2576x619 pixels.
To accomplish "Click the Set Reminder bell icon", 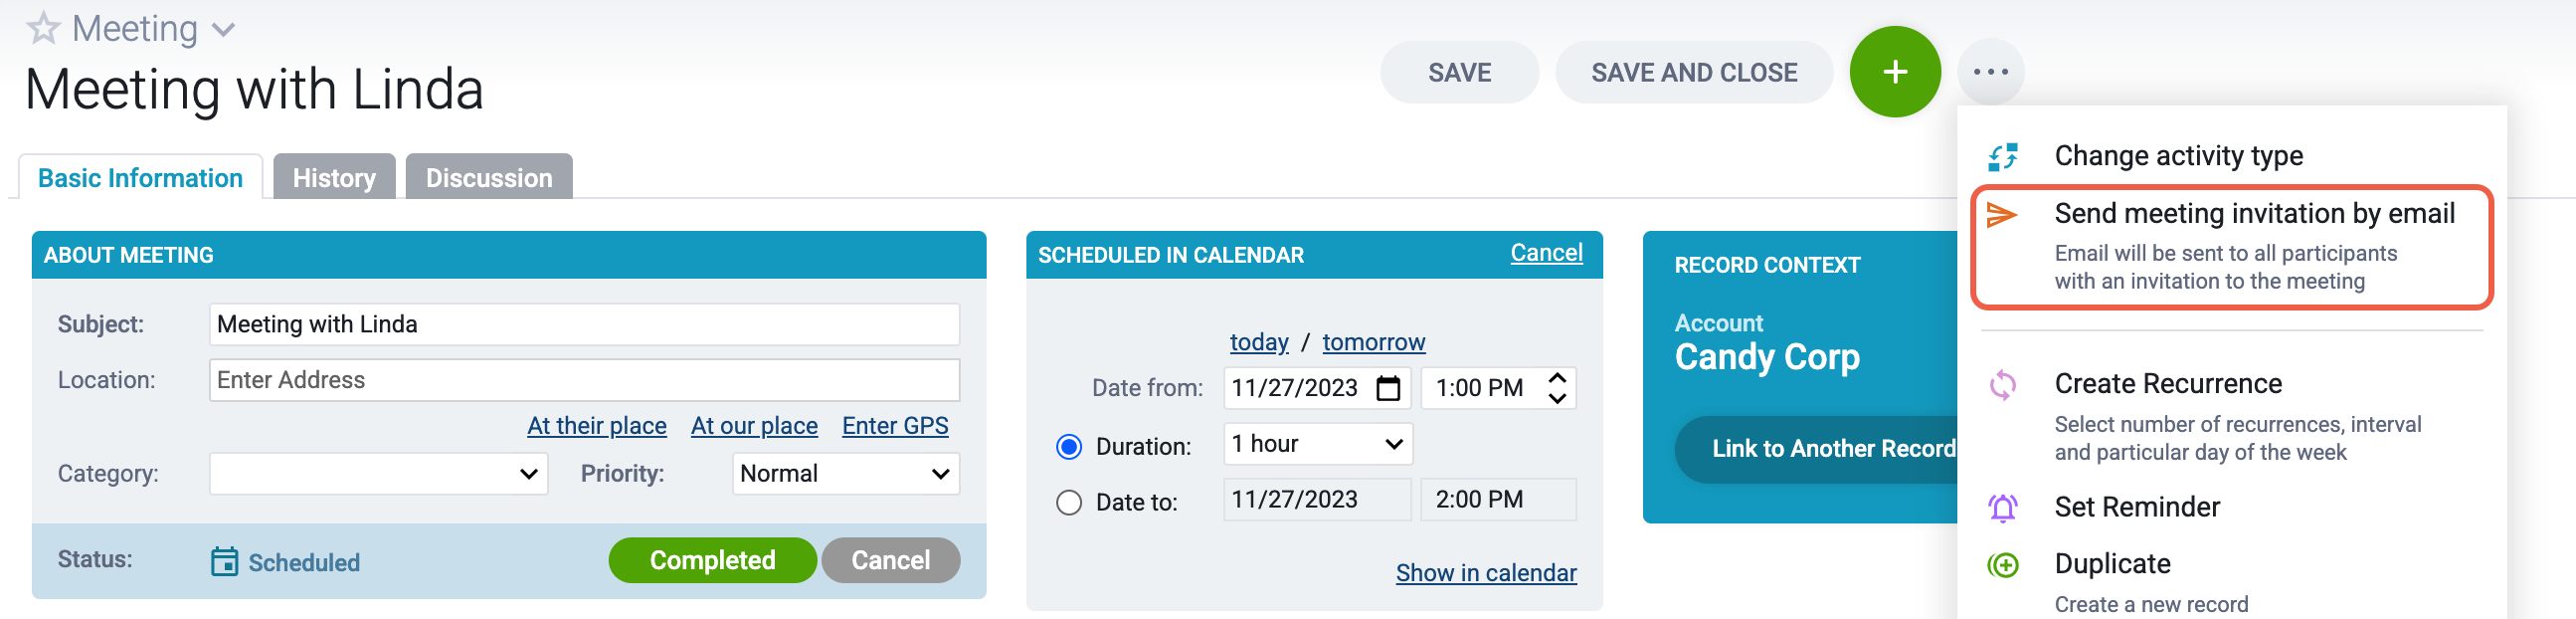I will (2002, 508).
